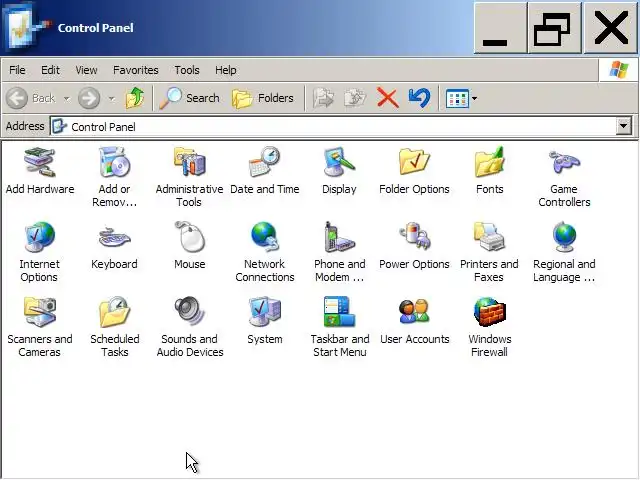Screen dimensions: 640x480
Task: Open the Display applet
Action: tap(339, 171)
